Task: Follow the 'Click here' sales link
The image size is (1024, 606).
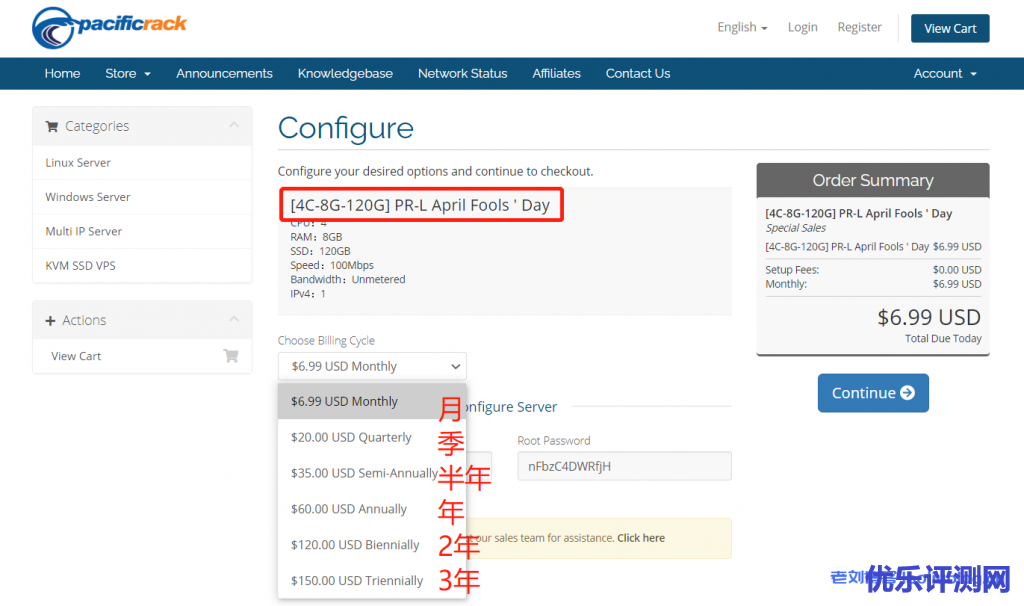Action: click(x=640, y=538)
